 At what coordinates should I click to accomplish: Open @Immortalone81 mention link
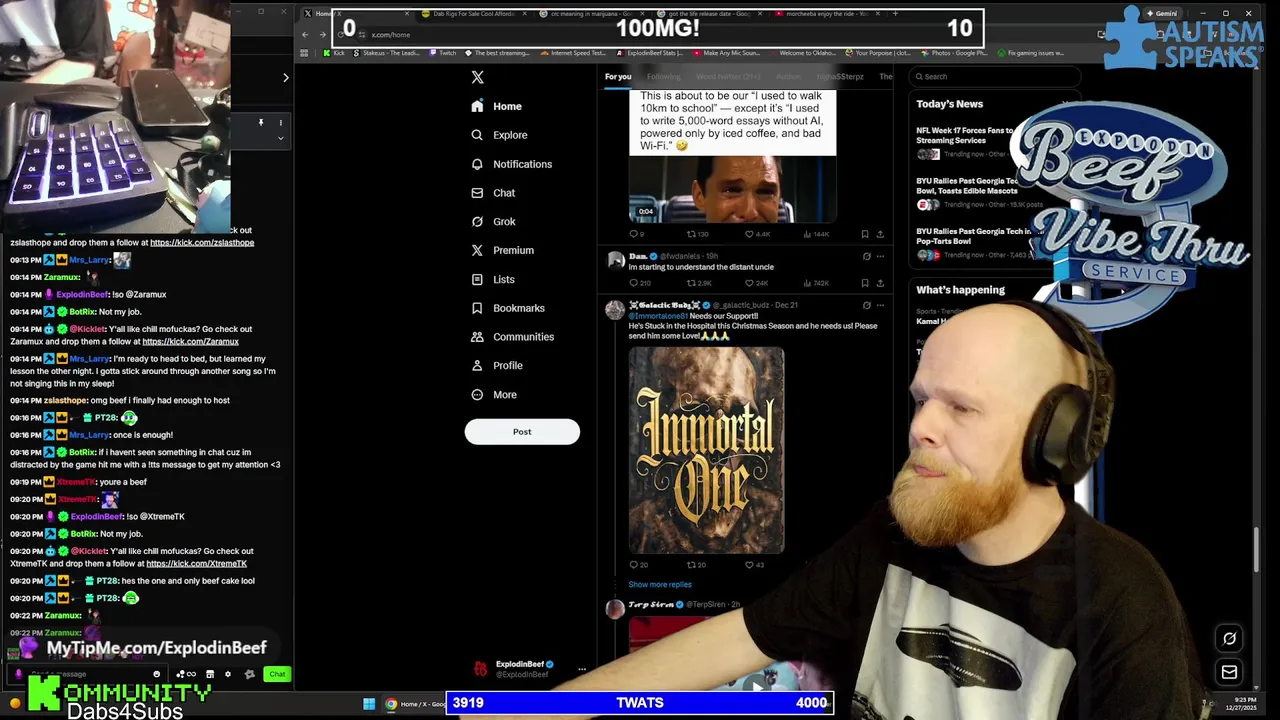658,316
